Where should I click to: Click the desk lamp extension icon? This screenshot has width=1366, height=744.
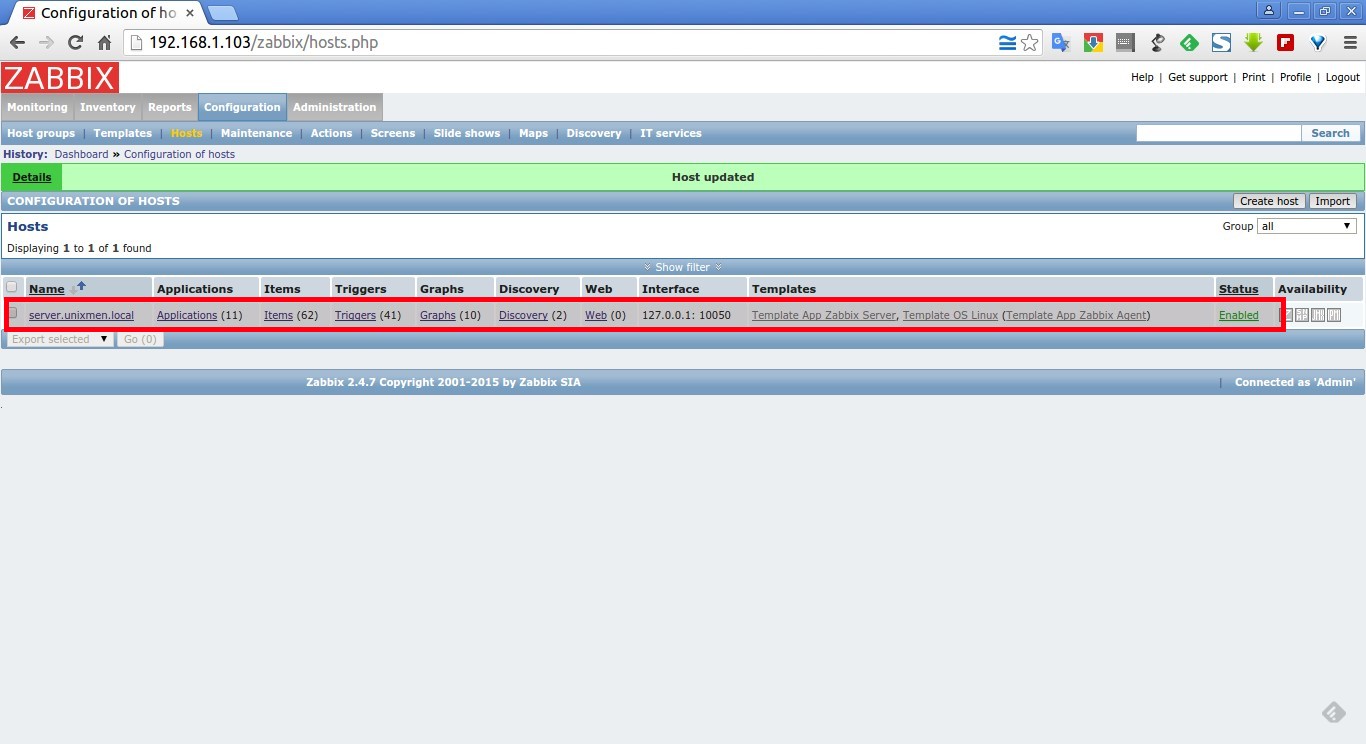click(1157, 42)
